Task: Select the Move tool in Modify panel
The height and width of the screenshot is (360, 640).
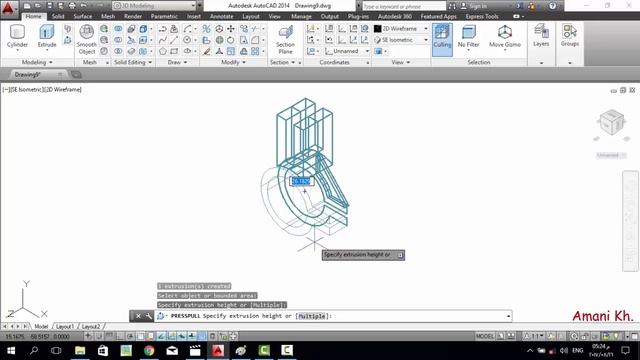Action: (x=231, y=29)
